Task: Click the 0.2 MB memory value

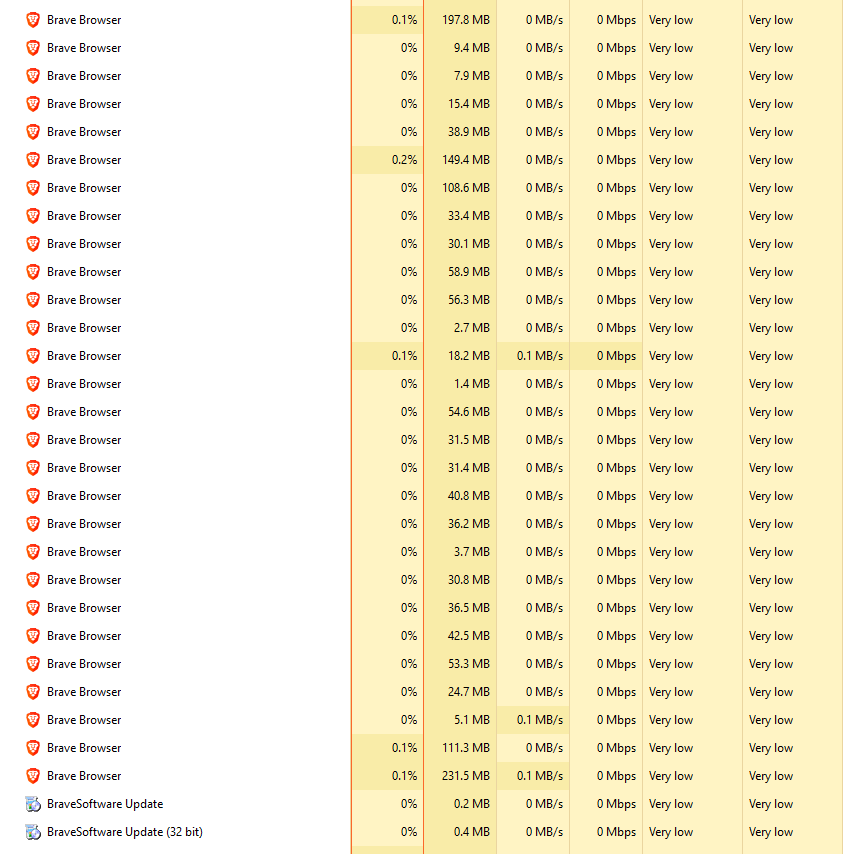Action: (472, 804)
